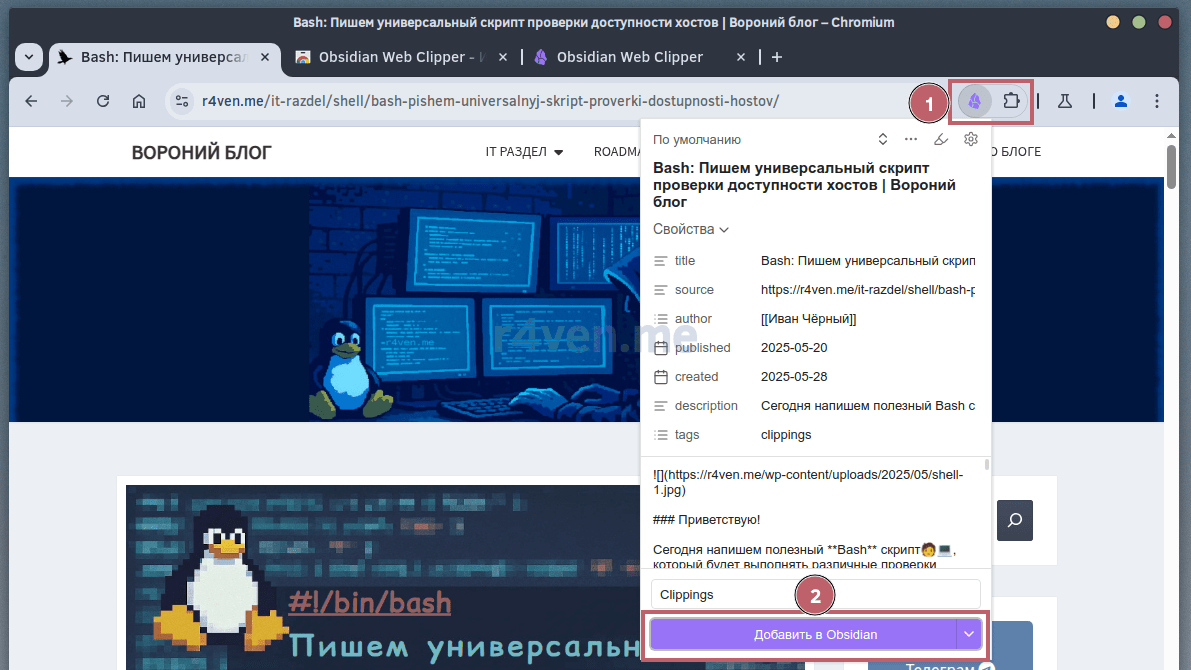This screenshot has width=1191, height=670.
Task: Open the browser profile avatar
Action: (x=1120, y=101)
